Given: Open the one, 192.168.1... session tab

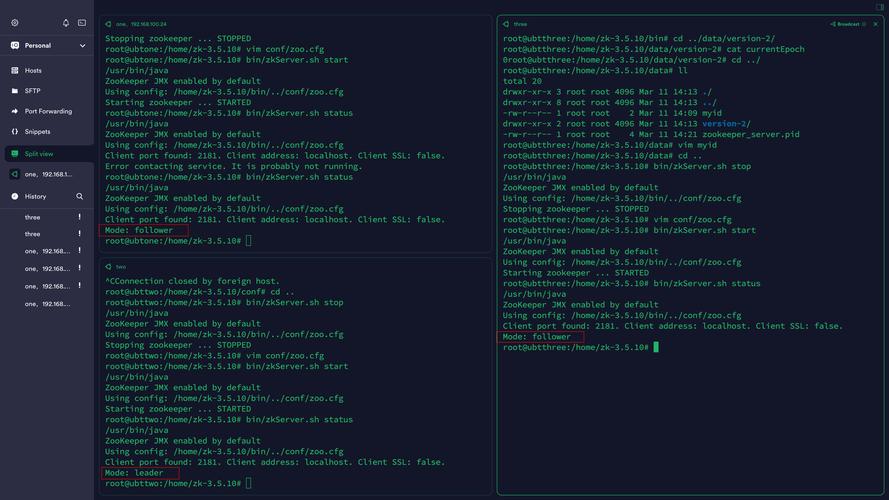Looking at the screenshot, I should (48, 174).
